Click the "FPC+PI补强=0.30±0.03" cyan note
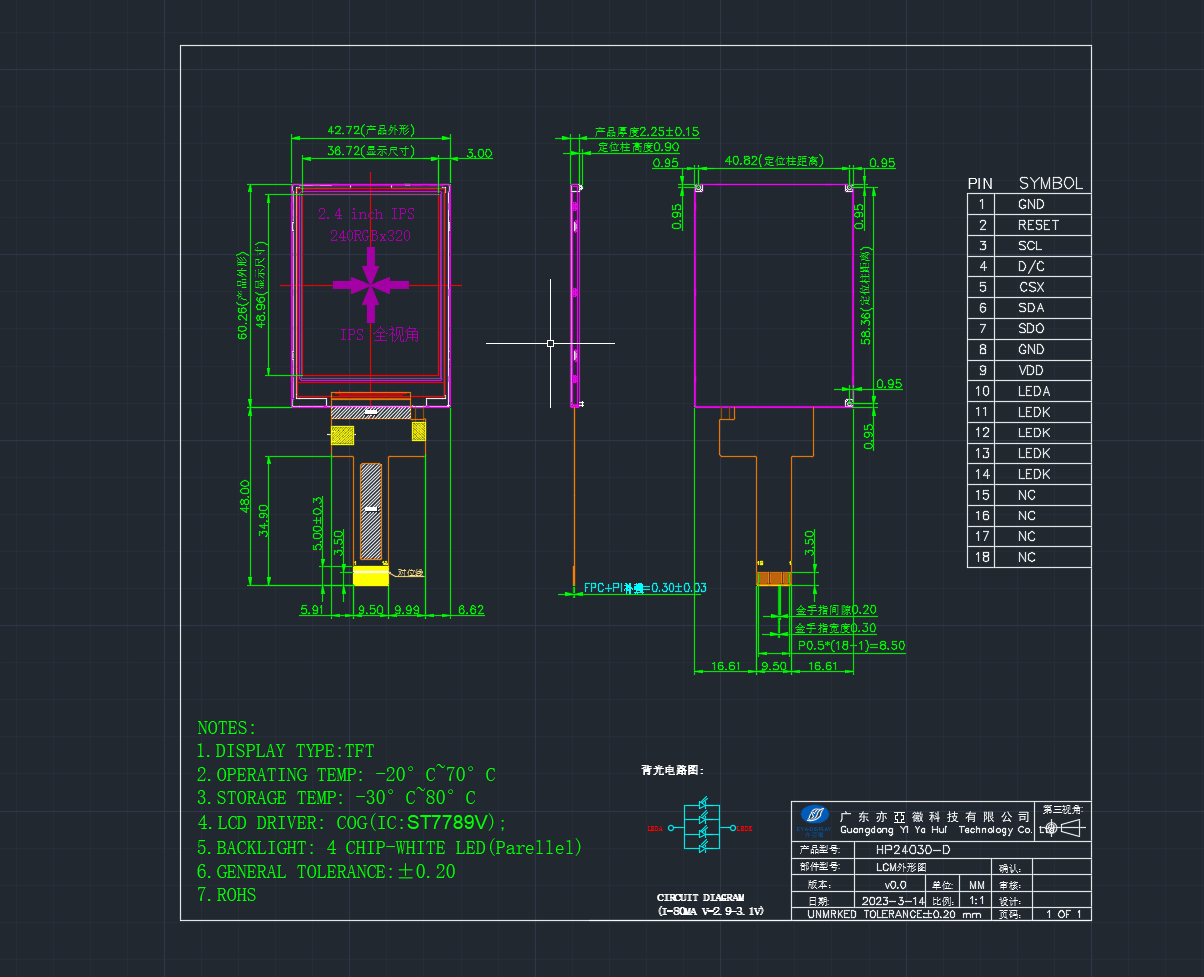The width and height of the screenshot is (1204, 977). tap(645, 588)
